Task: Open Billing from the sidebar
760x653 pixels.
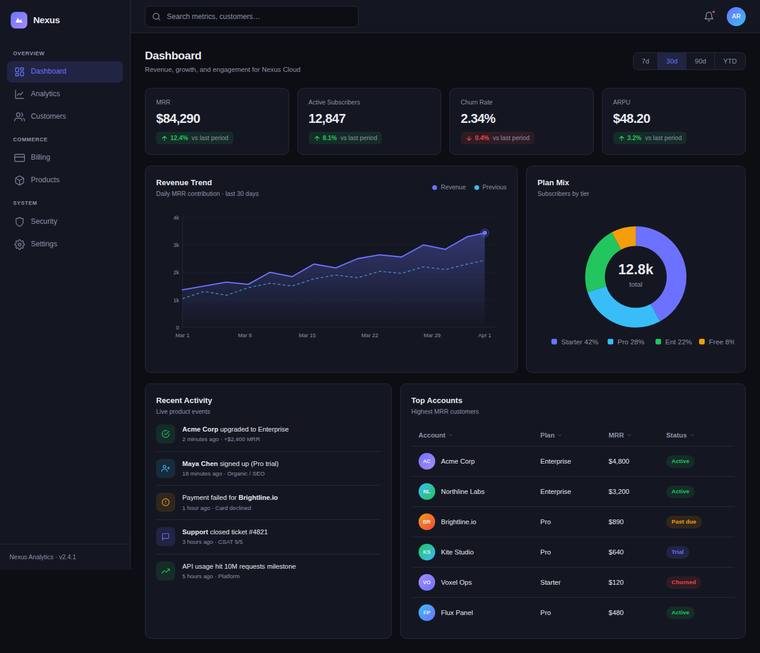Action: (x=65, y=158)
